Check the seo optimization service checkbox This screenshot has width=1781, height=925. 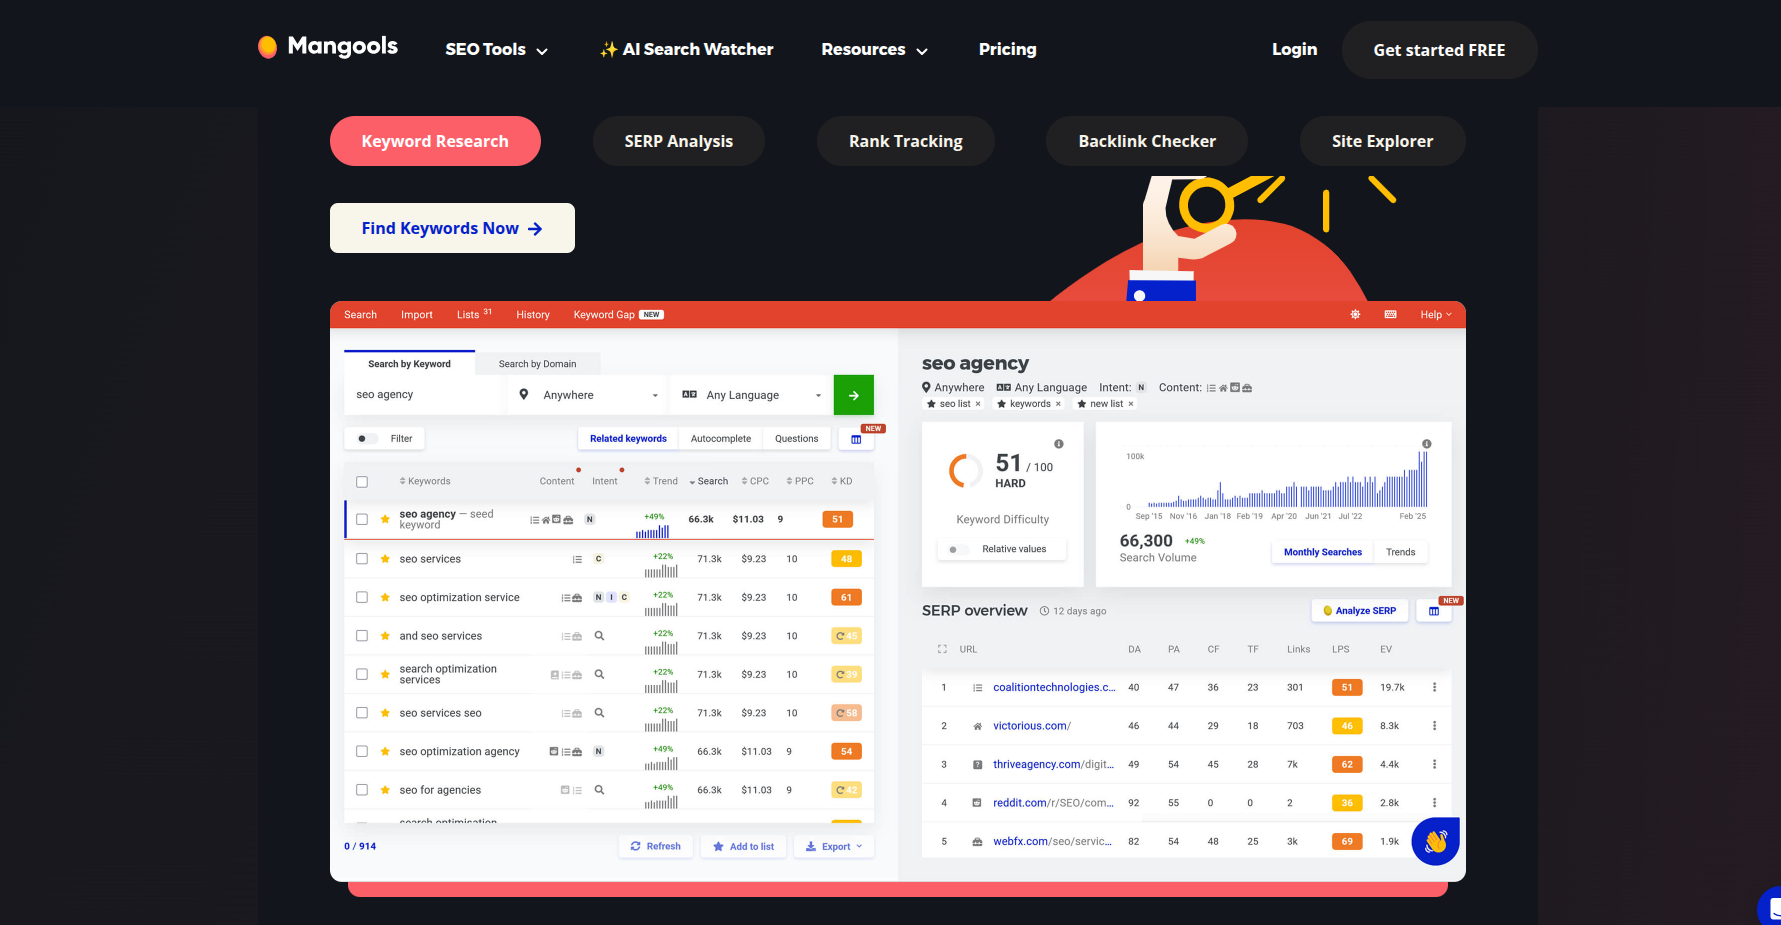pos(362,597)
